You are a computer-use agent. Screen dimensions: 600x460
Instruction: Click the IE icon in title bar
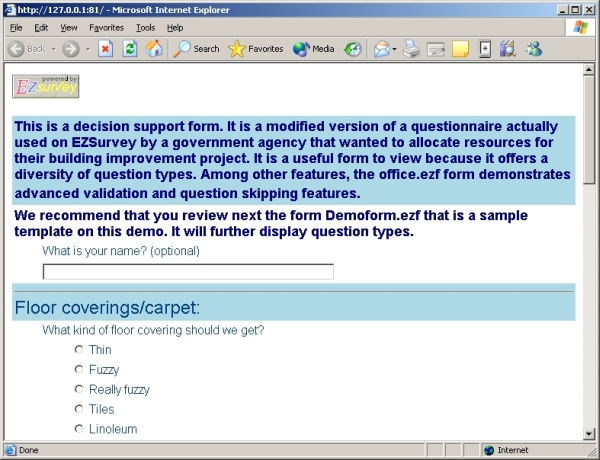click(10, 10)
